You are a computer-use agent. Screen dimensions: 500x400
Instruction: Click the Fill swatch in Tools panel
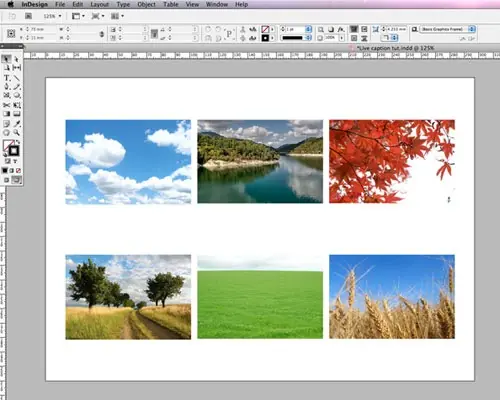coord(7,145)
